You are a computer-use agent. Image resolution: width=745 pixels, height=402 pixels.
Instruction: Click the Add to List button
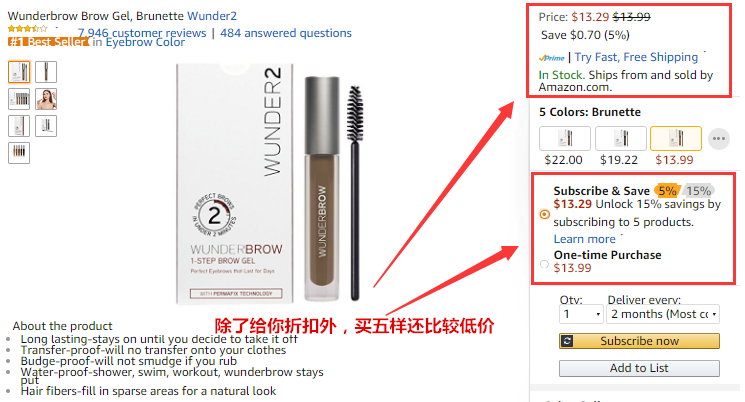pyautogui.click(x=639, y=368)
